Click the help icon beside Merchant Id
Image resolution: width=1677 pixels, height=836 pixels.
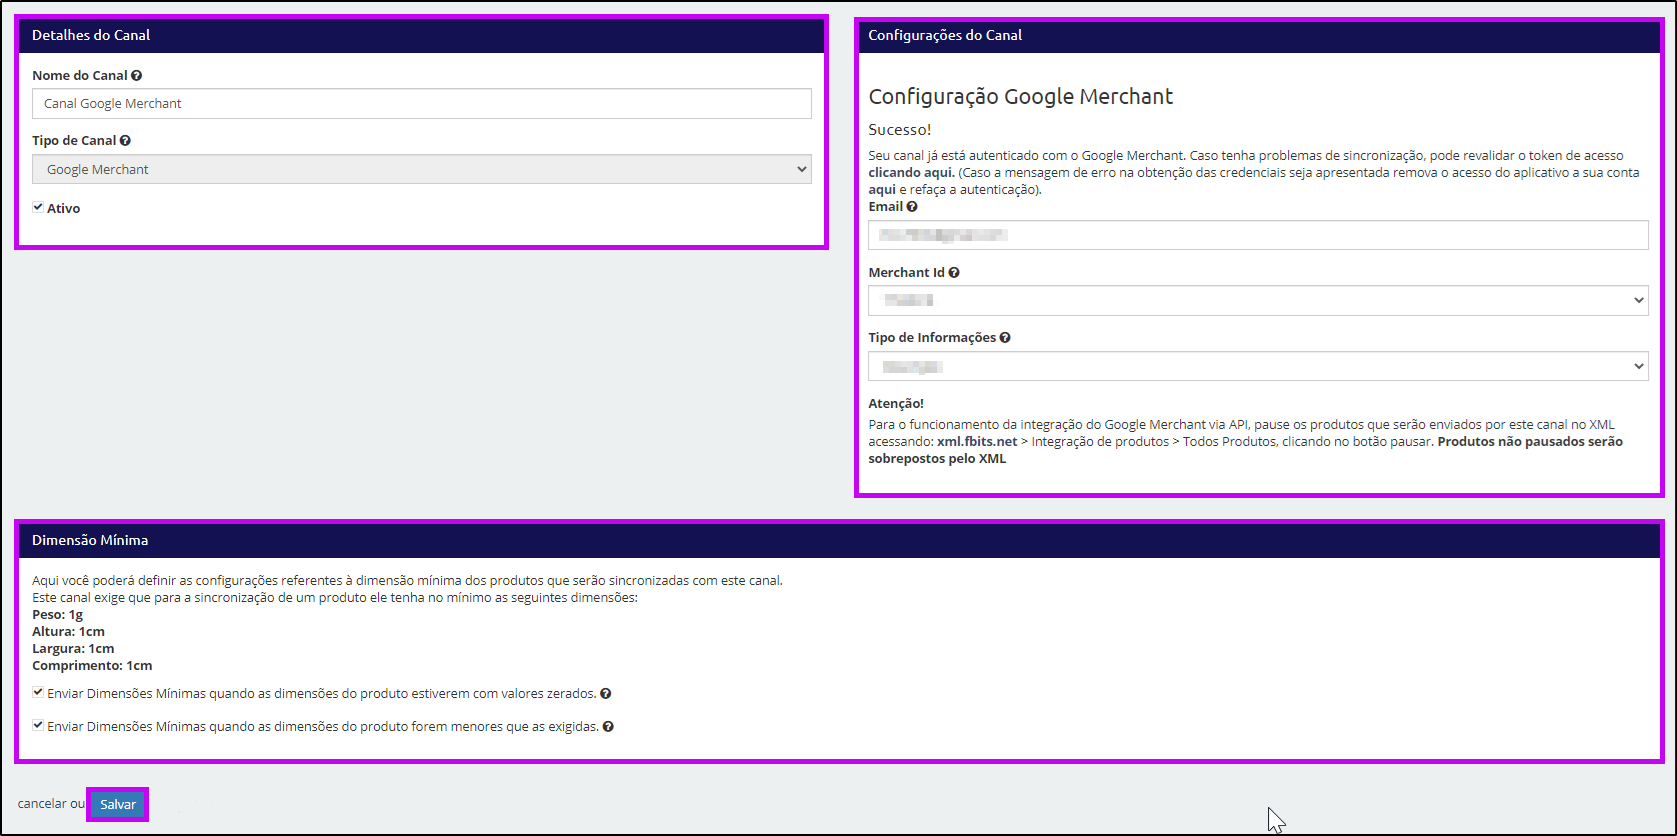pos(954,273)
